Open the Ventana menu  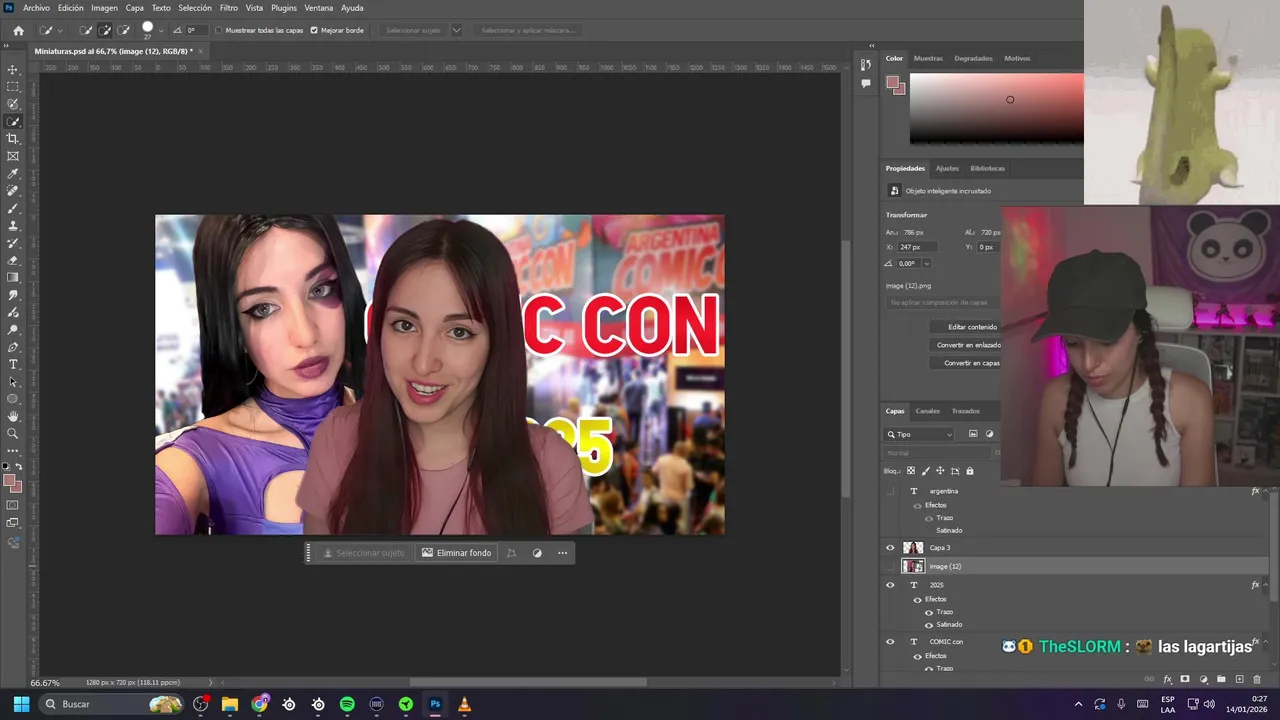coord(319,8)
